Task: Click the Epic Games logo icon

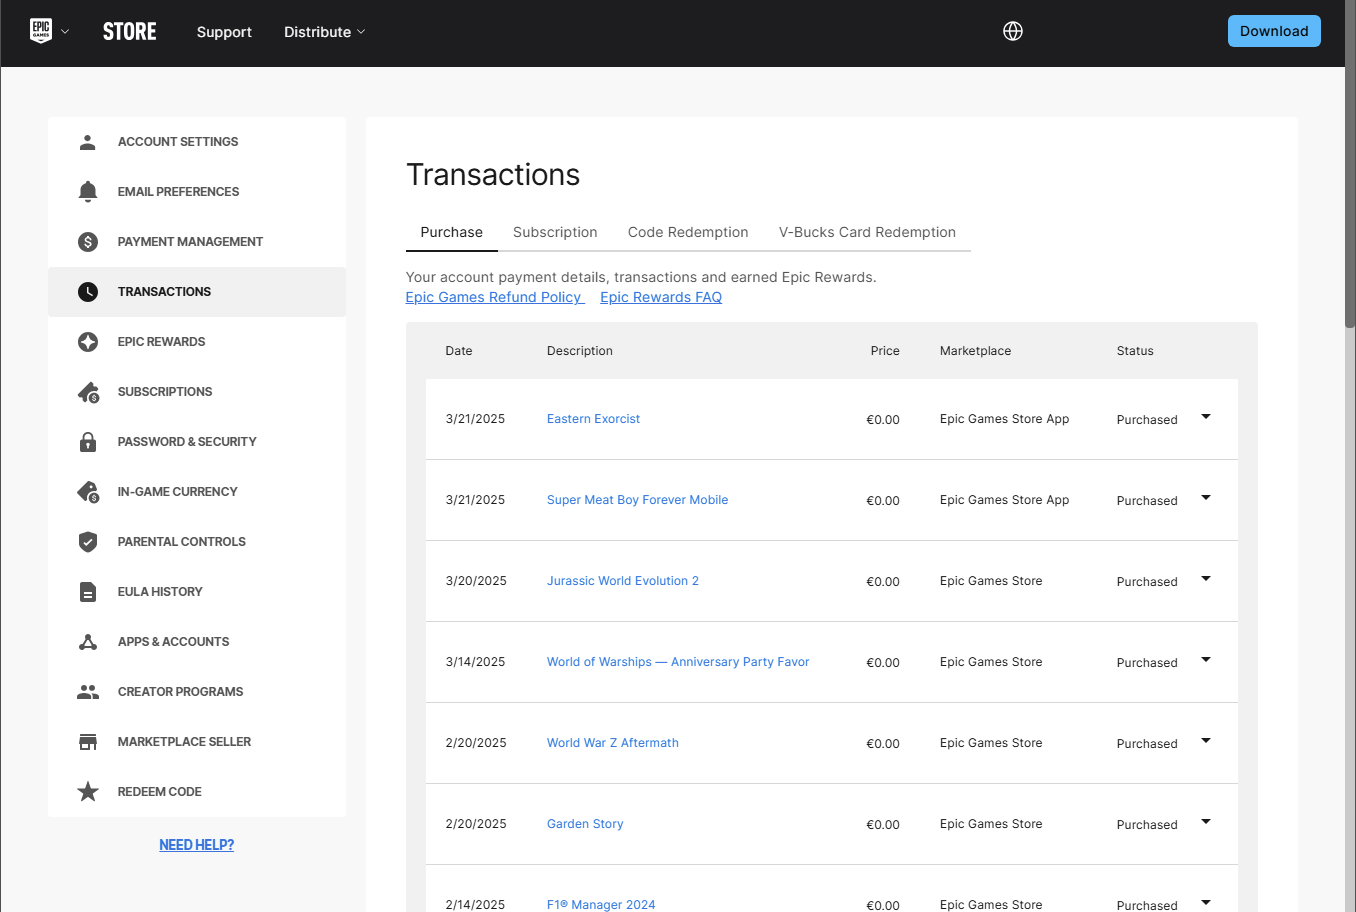Action: tap(41, 31)
